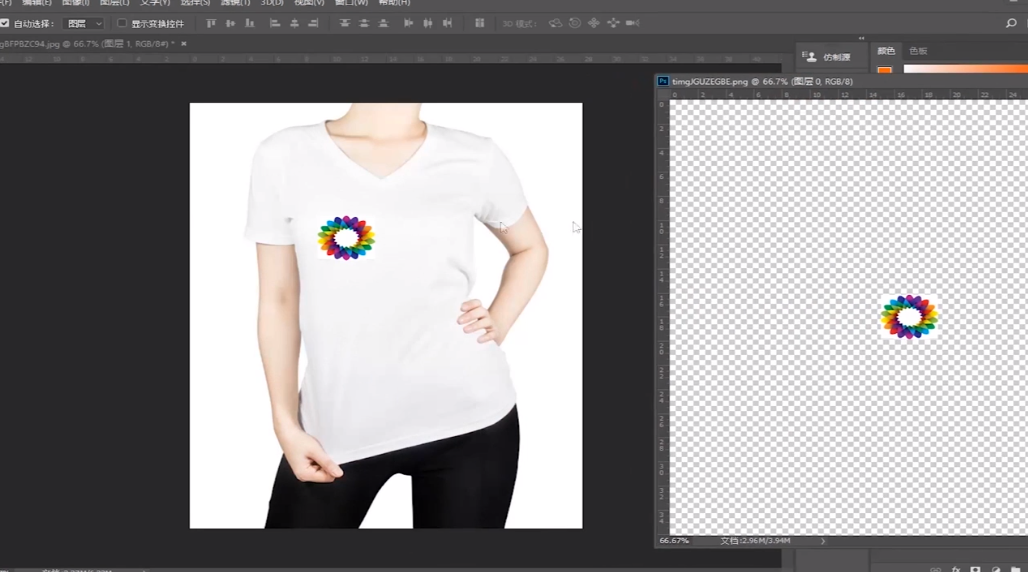The width and height of the screenshot is (1028, 572).
Task: Click the orange foreground color swatch
Action: (884, 70)
